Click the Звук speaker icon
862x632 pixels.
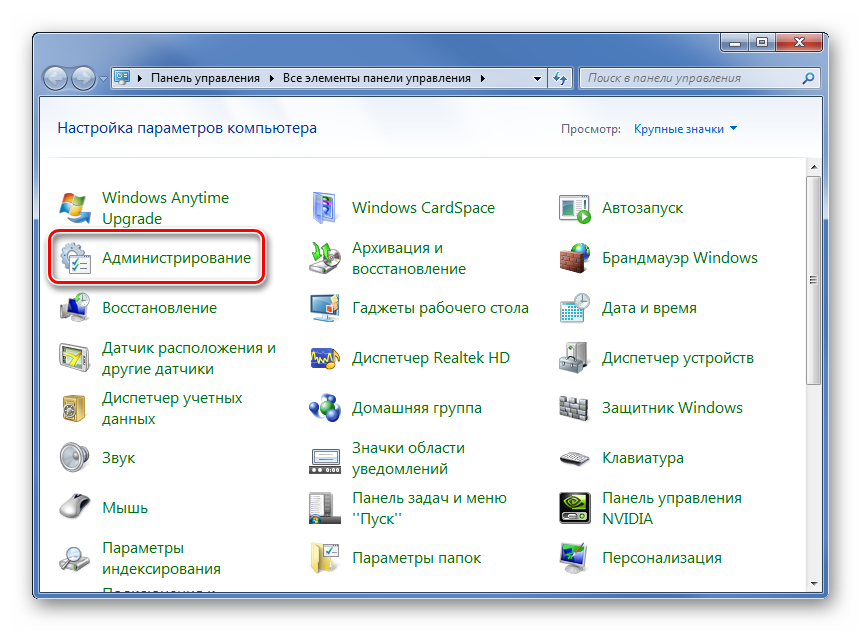coord(75,458)
